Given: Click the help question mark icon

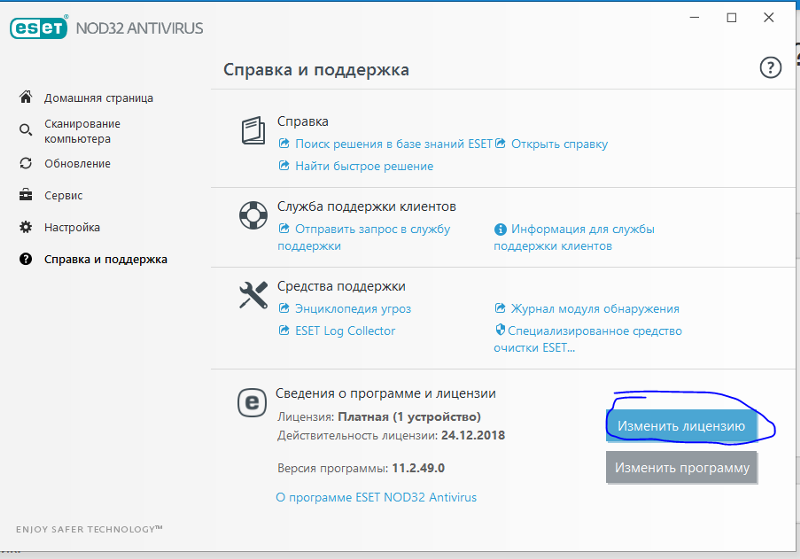Looking at the screenshot, I should tap(769, 68).
